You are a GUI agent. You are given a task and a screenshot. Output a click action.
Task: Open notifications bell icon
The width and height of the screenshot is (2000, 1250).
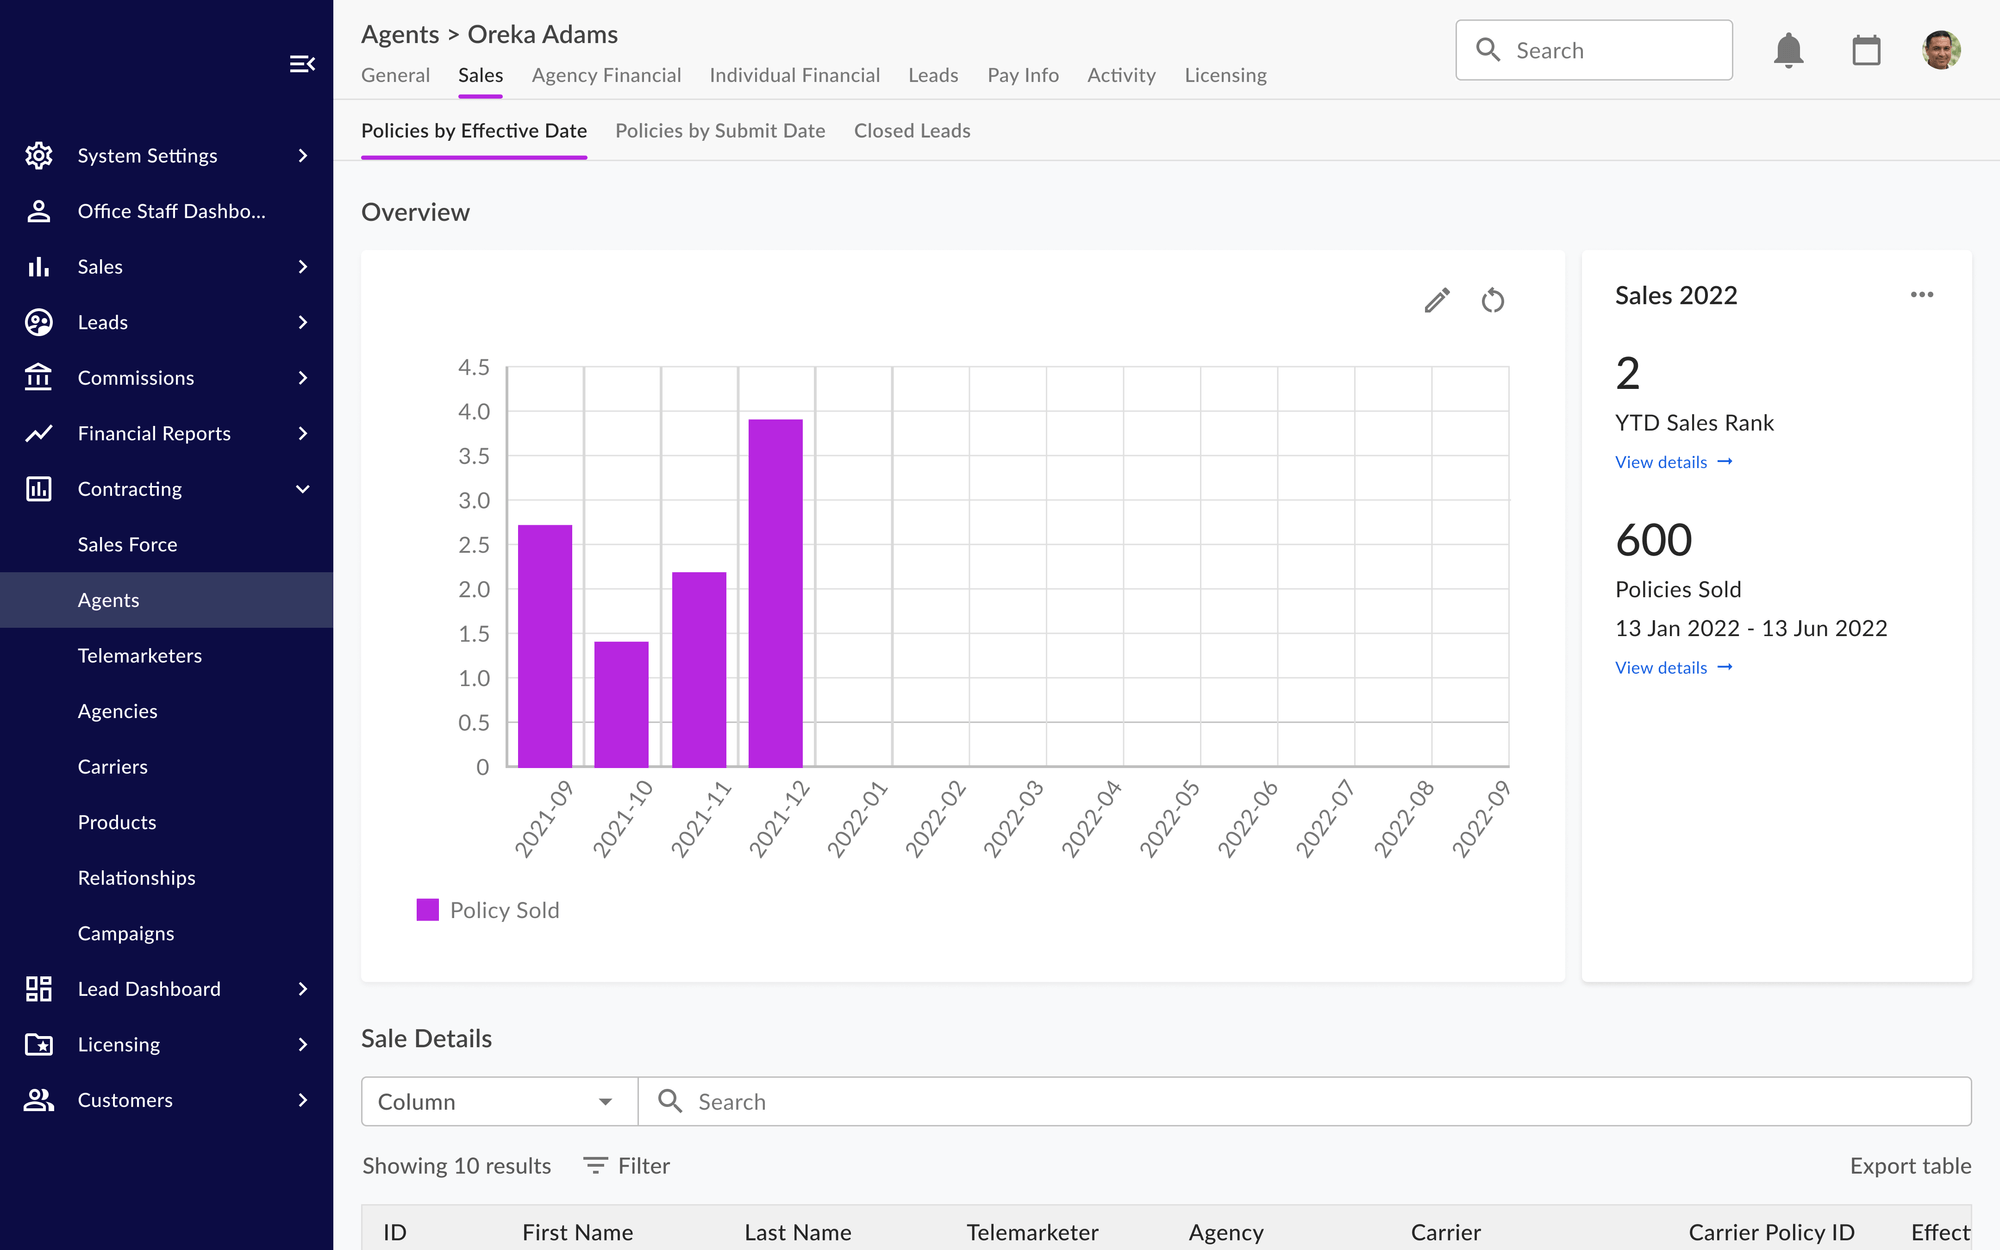click(1788, 50)
